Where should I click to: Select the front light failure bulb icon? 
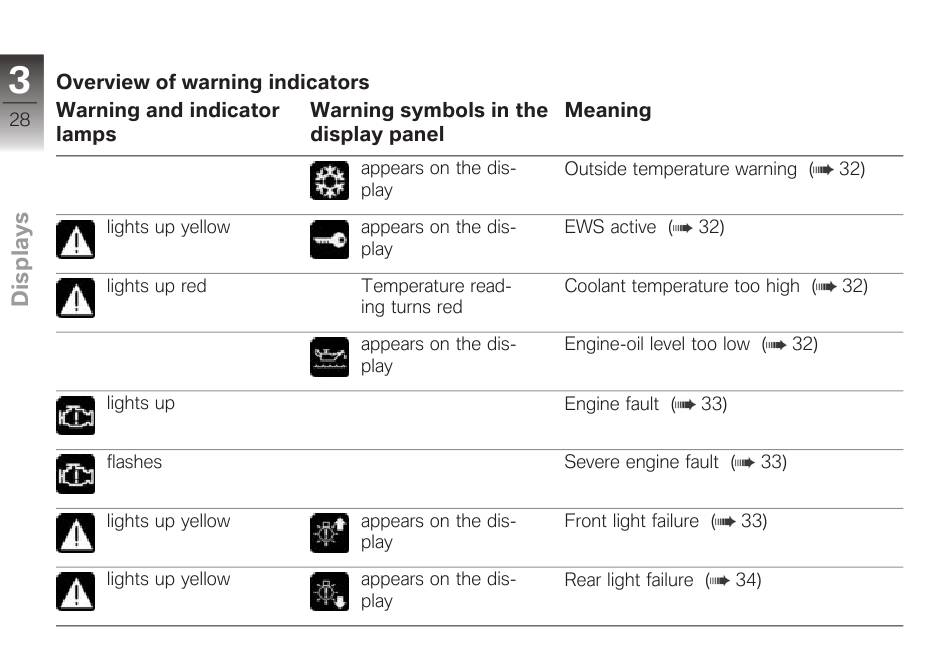coord(330,533)
